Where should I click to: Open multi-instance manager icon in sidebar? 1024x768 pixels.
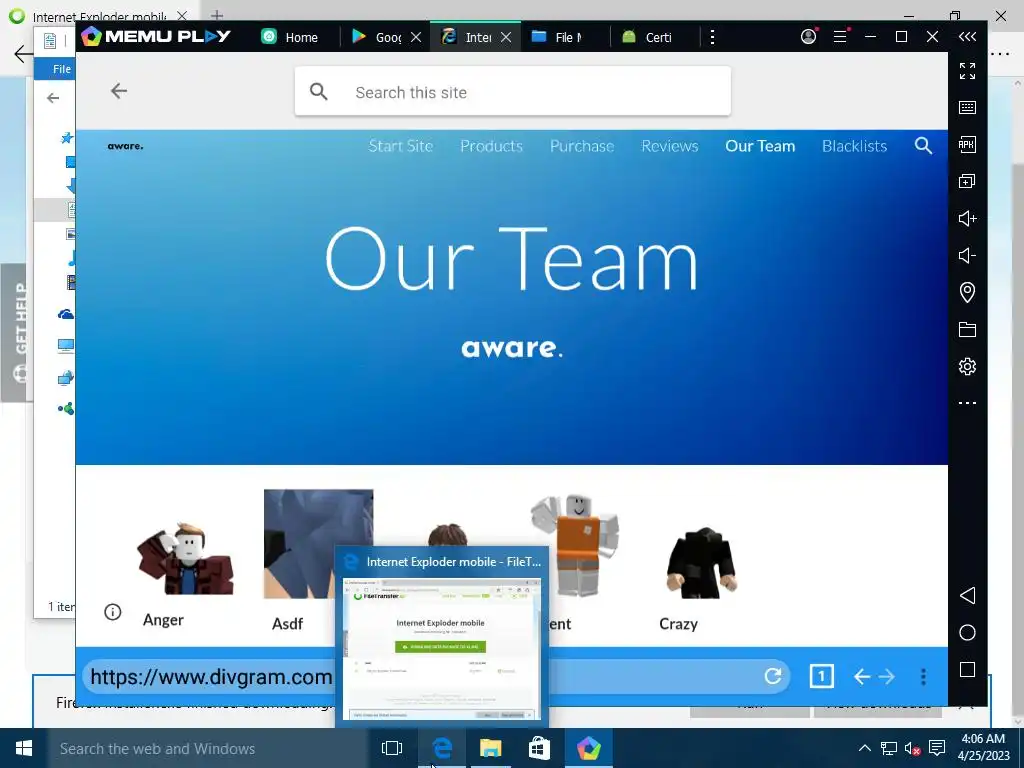(x=967, y=182)
